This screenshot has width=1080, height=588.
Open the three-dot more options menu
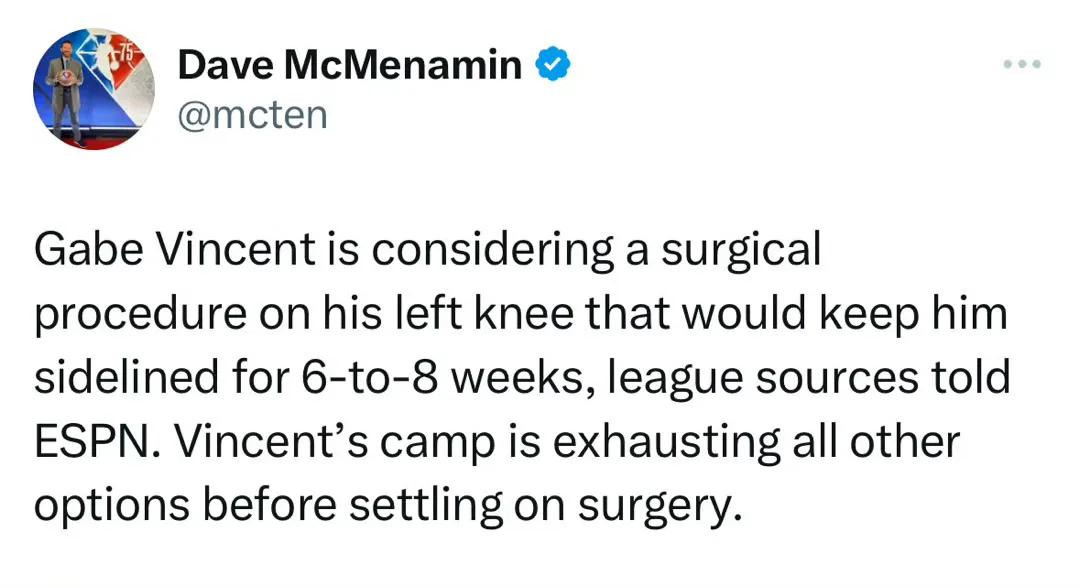tap(1022, 65)
